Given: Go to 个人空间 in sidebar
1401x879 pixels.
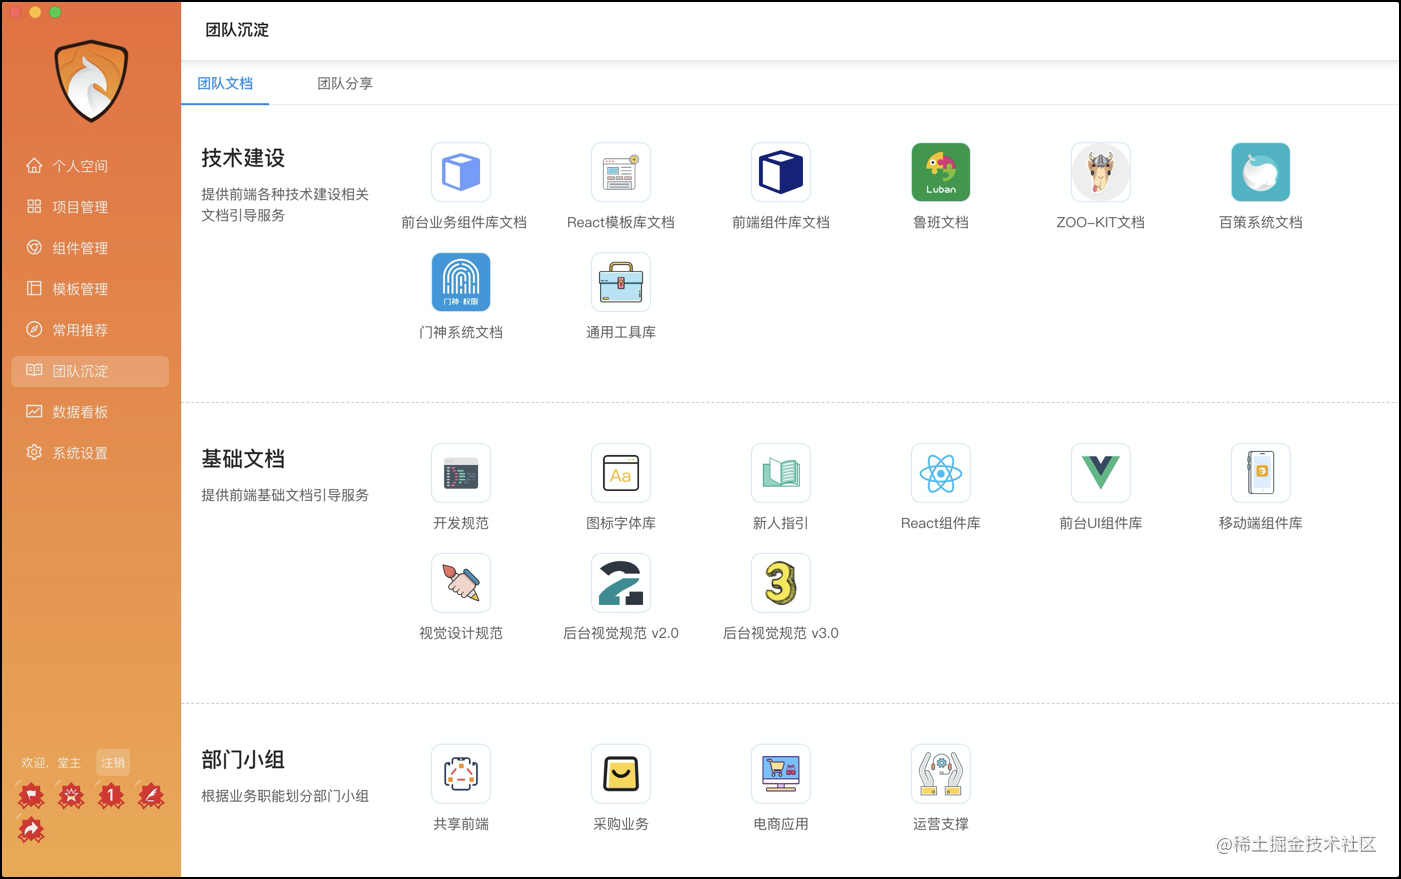Looking at the screenshot, I should (90, 166).
